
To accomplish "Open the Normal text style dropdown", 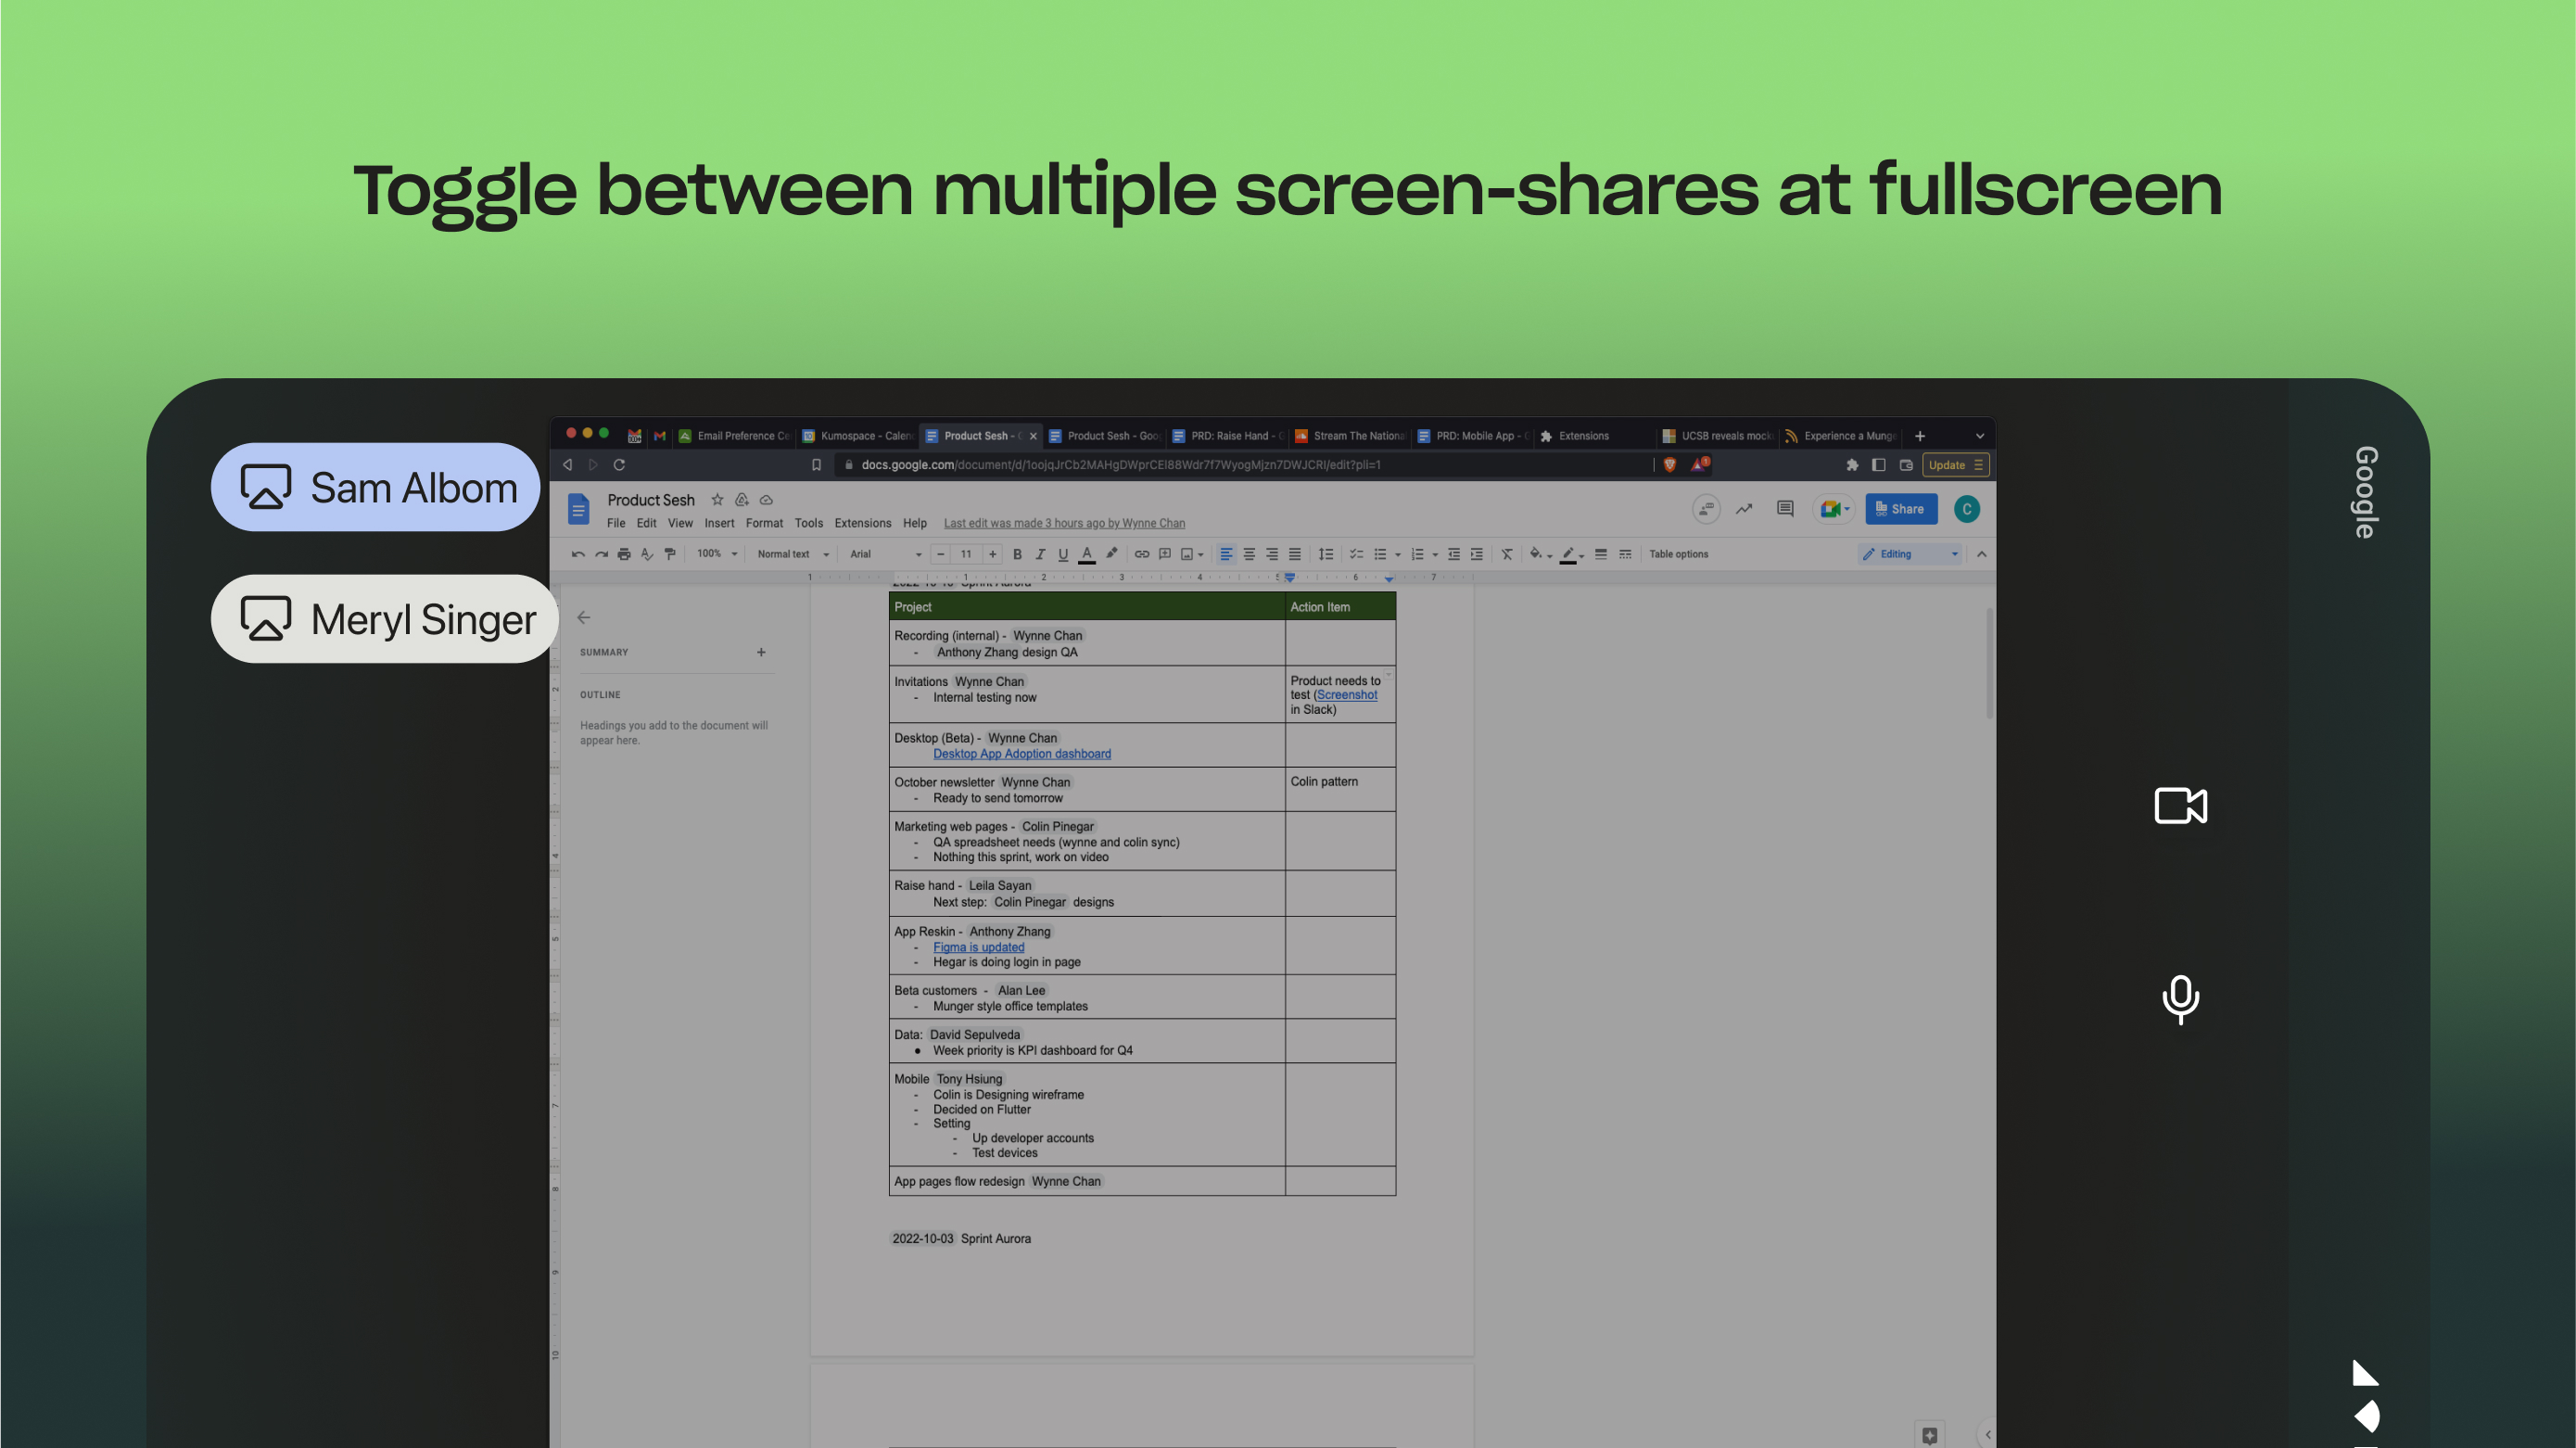I will (793, 554).
